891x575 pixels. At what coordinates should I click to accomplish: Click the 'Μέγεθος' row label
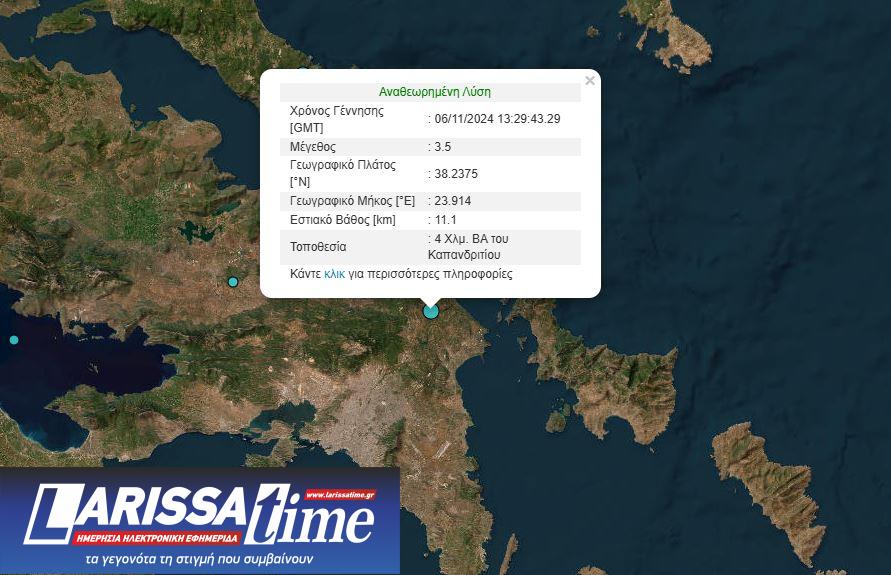[x=313, y=147]
